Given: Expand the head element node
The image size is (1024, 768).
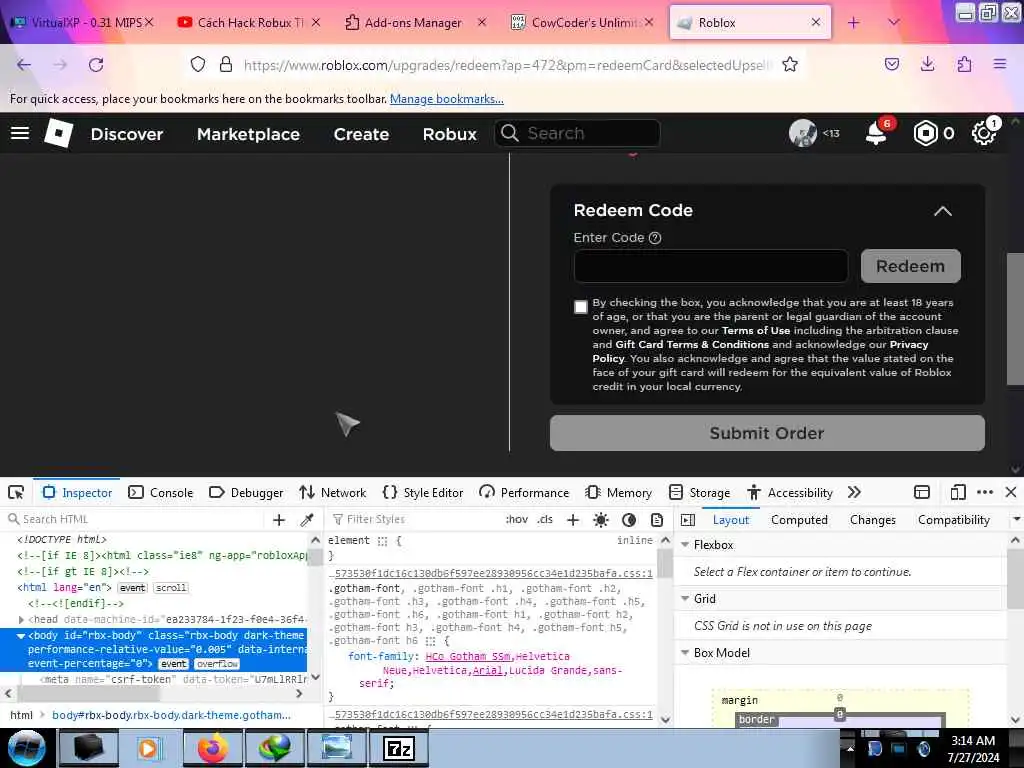Looking at the screenshot, I should 21,620.
